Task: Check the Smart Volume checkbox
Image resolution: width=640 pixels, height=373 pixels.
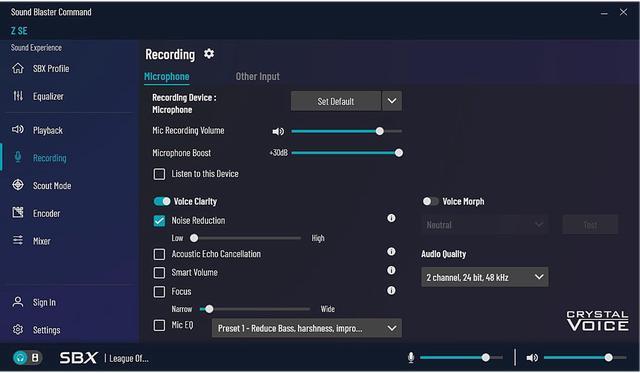Action: (159, 273)
